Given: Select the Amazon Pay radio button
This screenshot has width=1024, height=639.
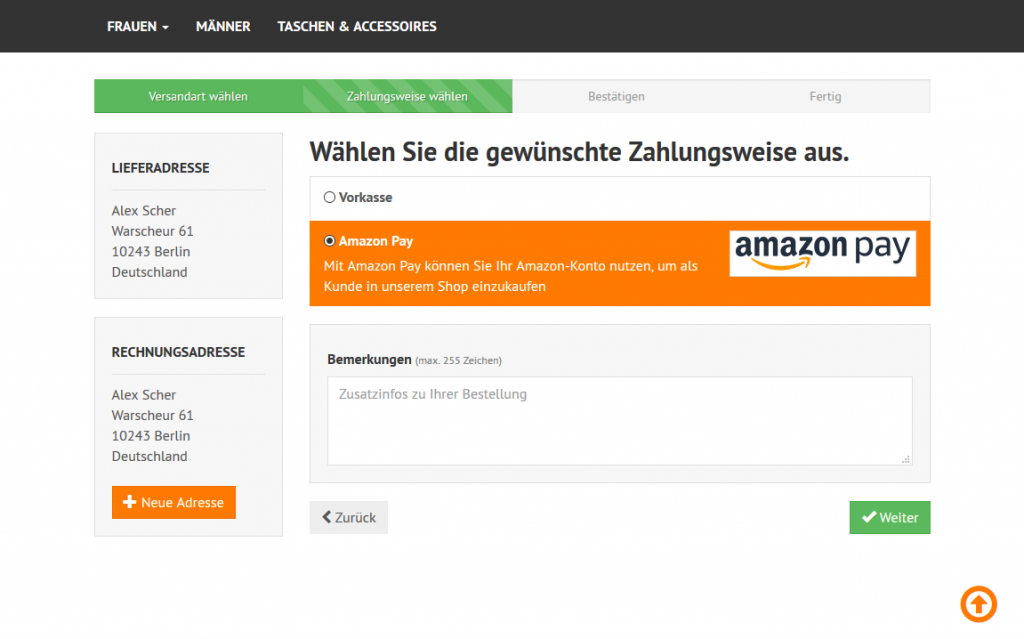Looking at the screenshot, I should [330, 241].
